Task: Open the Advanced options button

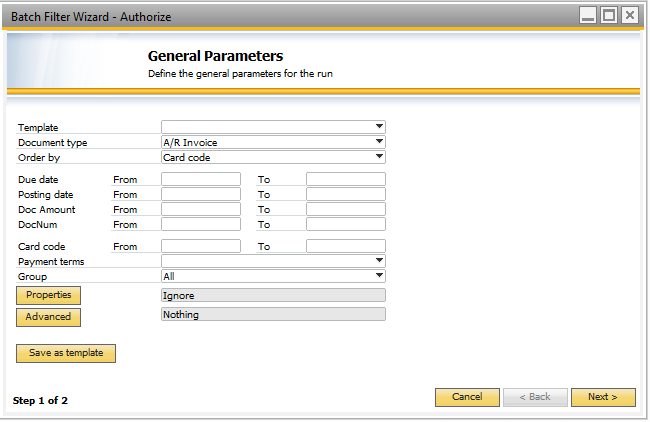Action: pyautogui.click(x=49, y=317)
